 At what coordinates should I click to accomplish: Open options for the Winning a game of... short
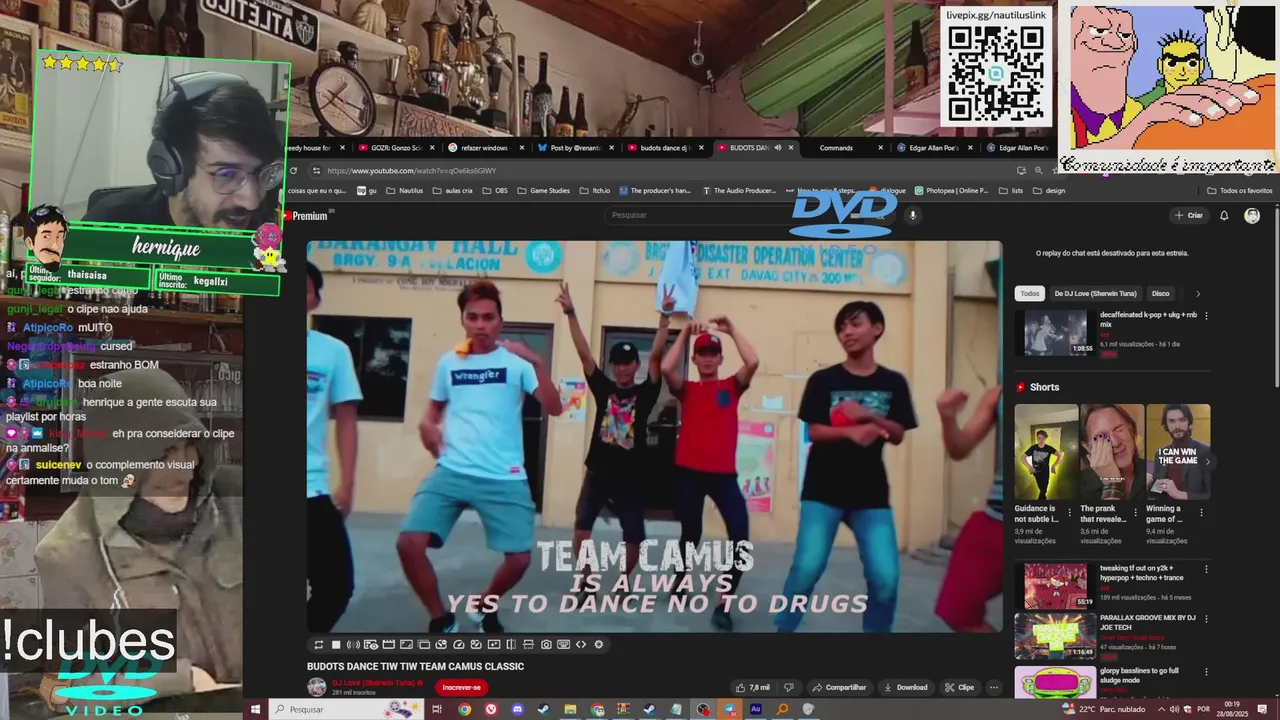pos(1201,513)
